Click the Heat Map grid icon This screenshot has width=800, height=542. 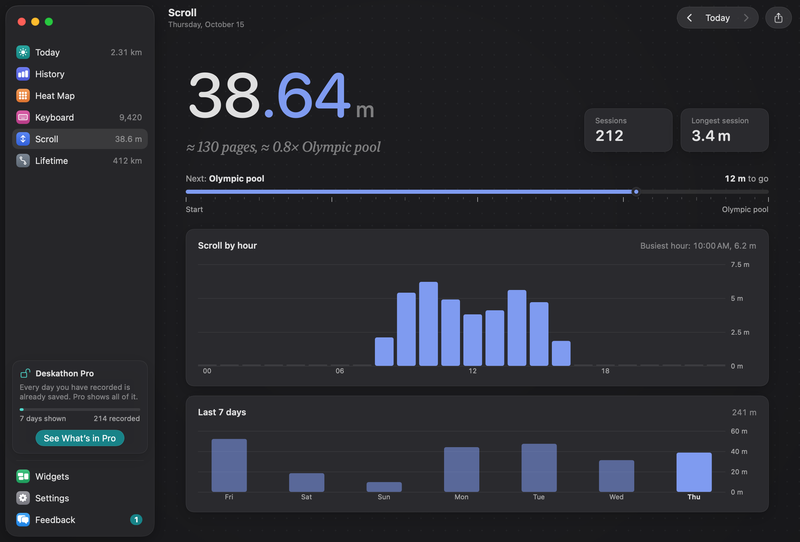[23, 95]
